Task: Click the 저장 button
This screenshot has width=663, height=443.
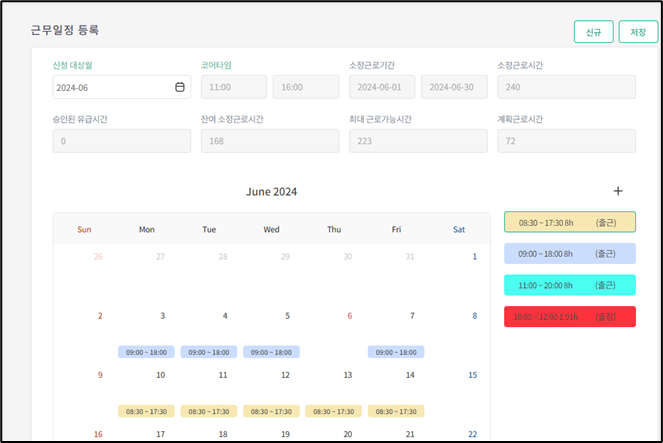Action: pyautogui.click(x=638, y=32)
